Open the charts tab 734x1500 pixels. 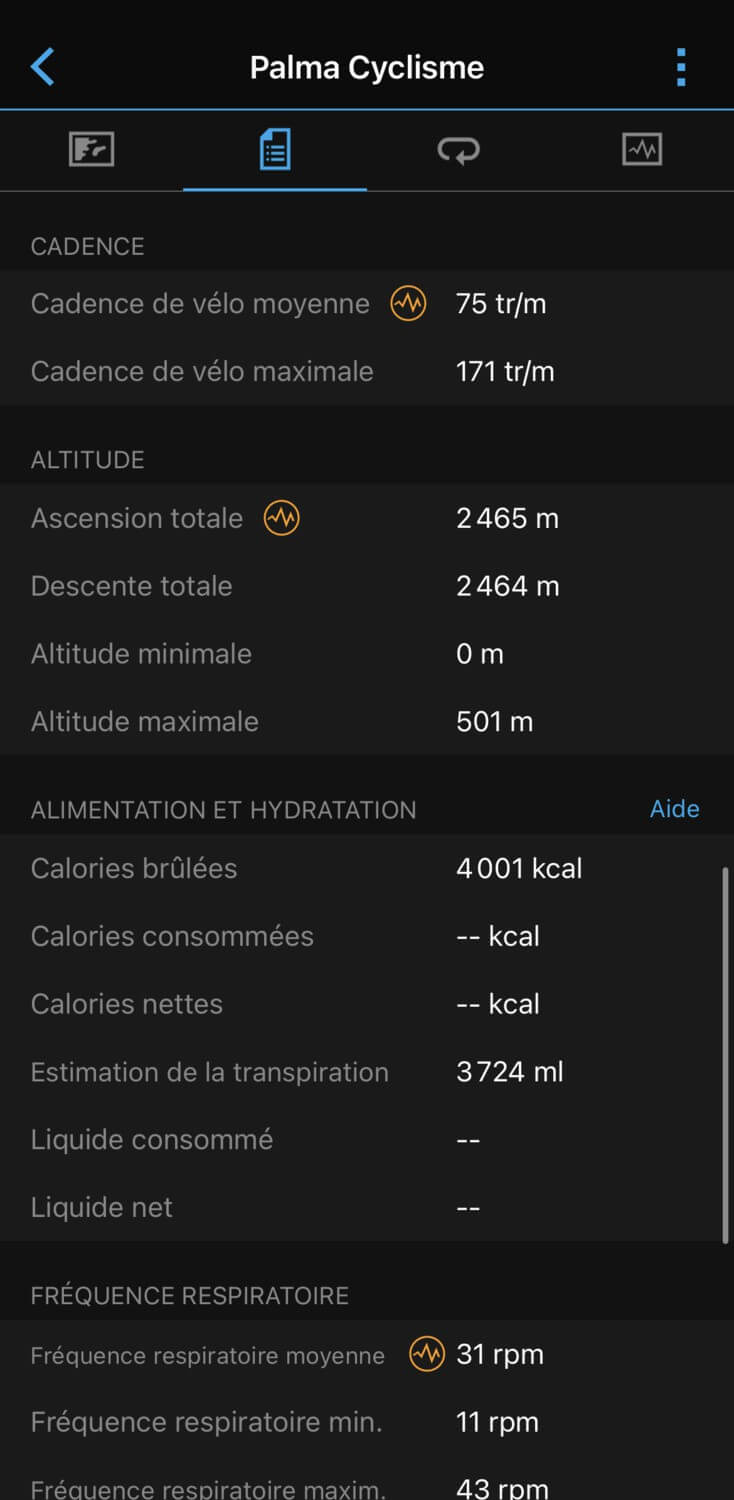(x=641, y=150)
